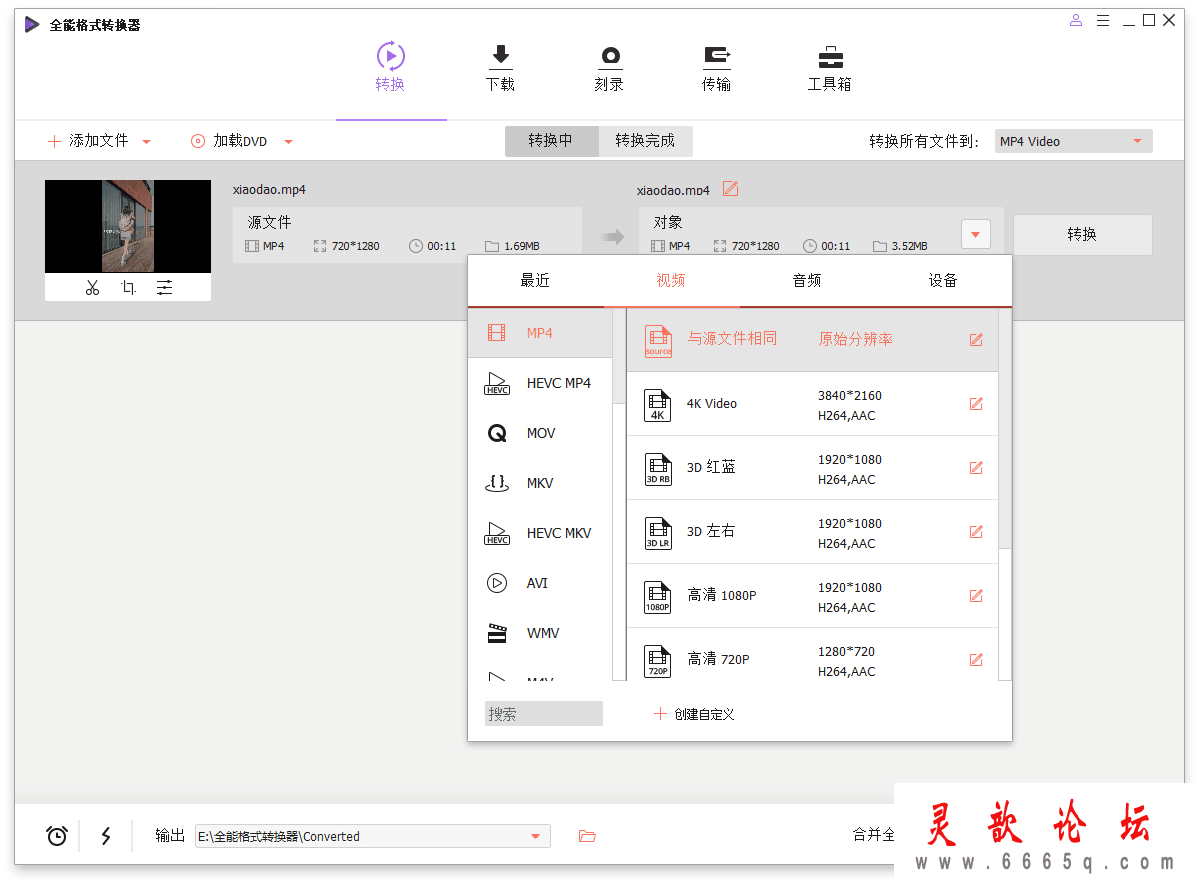The height and width of the screenshot is (888, 1199).
Task: Click the lightning high-speed conversion icon
Action: (106, 836)
